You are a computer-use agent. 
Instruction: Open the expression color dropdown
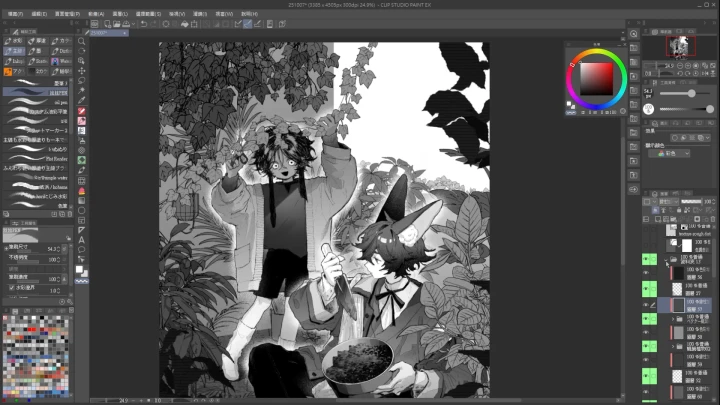677,154
